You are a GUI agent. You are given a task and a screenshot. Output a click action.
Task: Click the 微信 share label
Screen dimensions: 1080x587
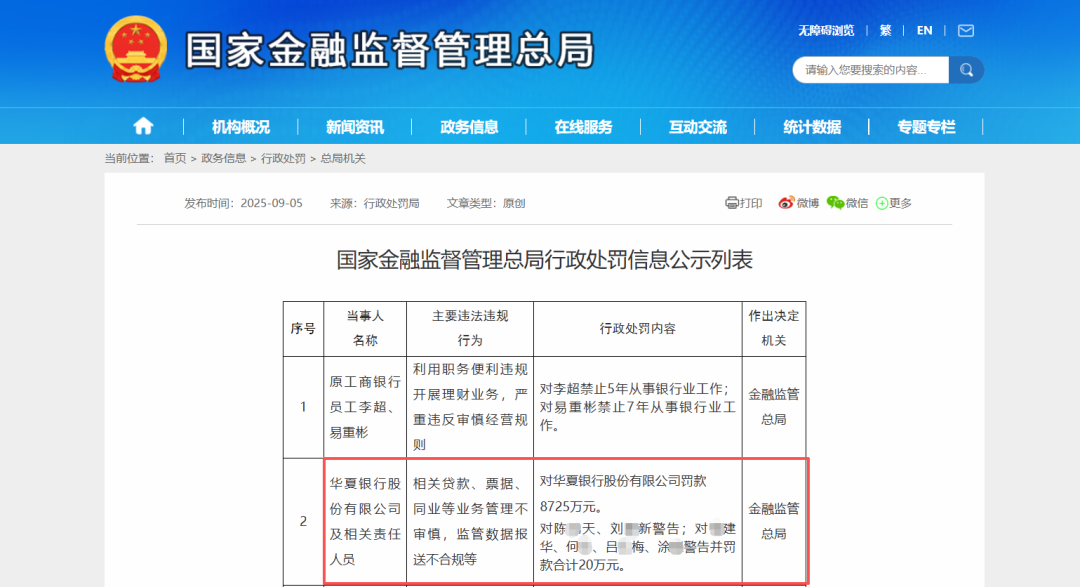pyautogui.click(x=857, y=203)
